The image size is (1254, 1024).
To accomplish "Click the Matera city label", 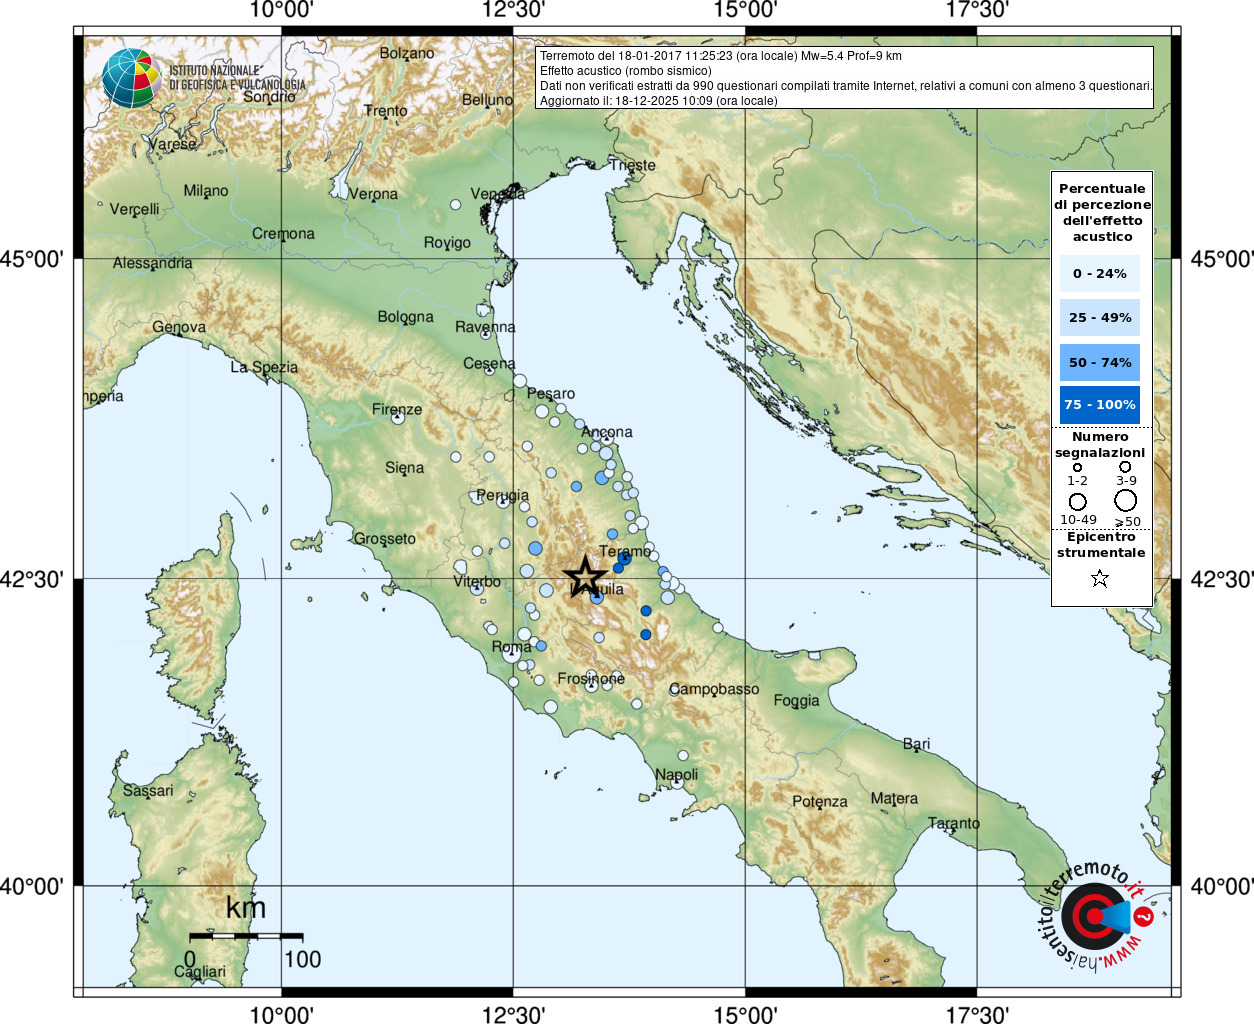I will point(894,798).
